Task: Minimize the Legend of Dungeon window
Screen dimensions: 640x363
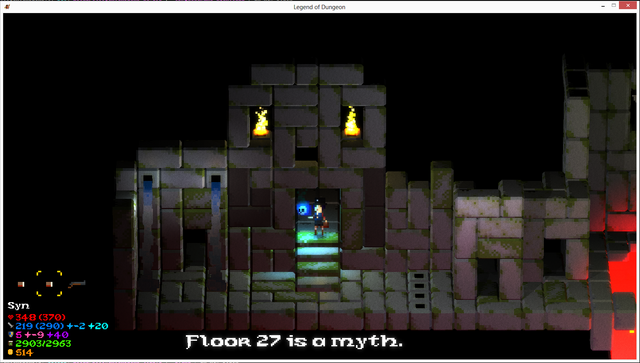Action: (x=603, y=6)
